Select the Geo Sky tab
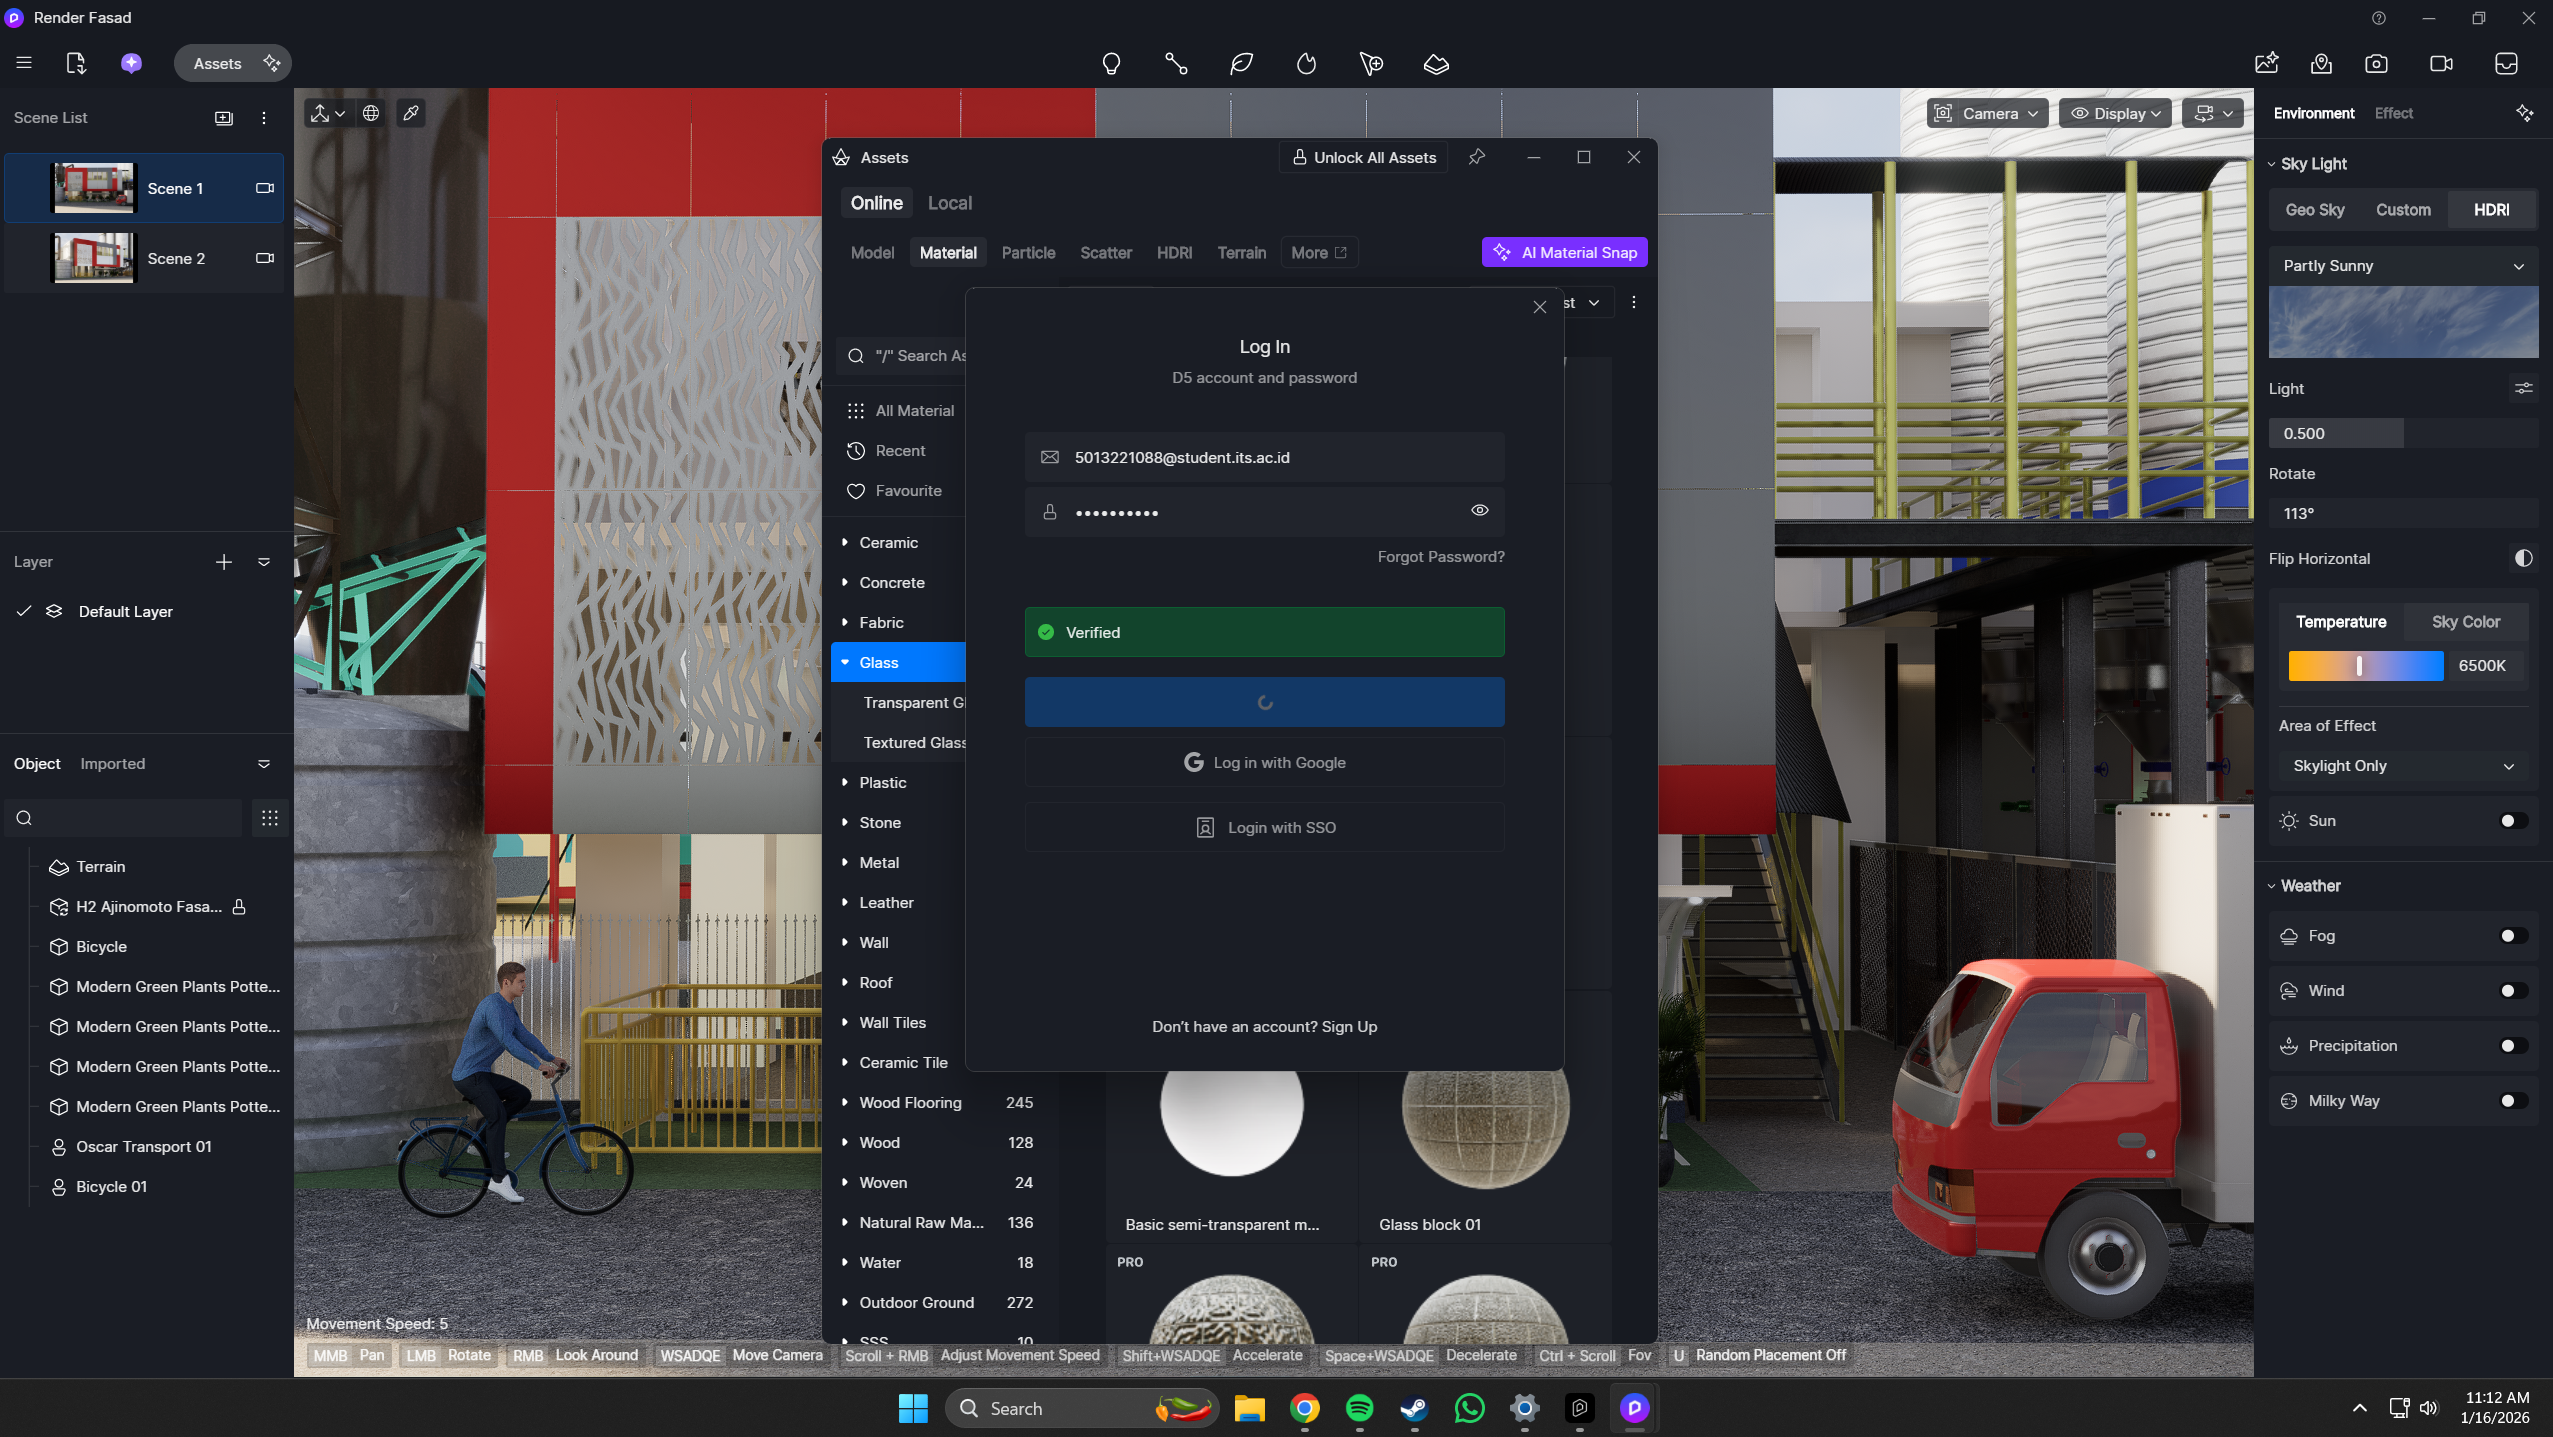Viewport: 2553px width, 1437px height. coord(2314,210)
